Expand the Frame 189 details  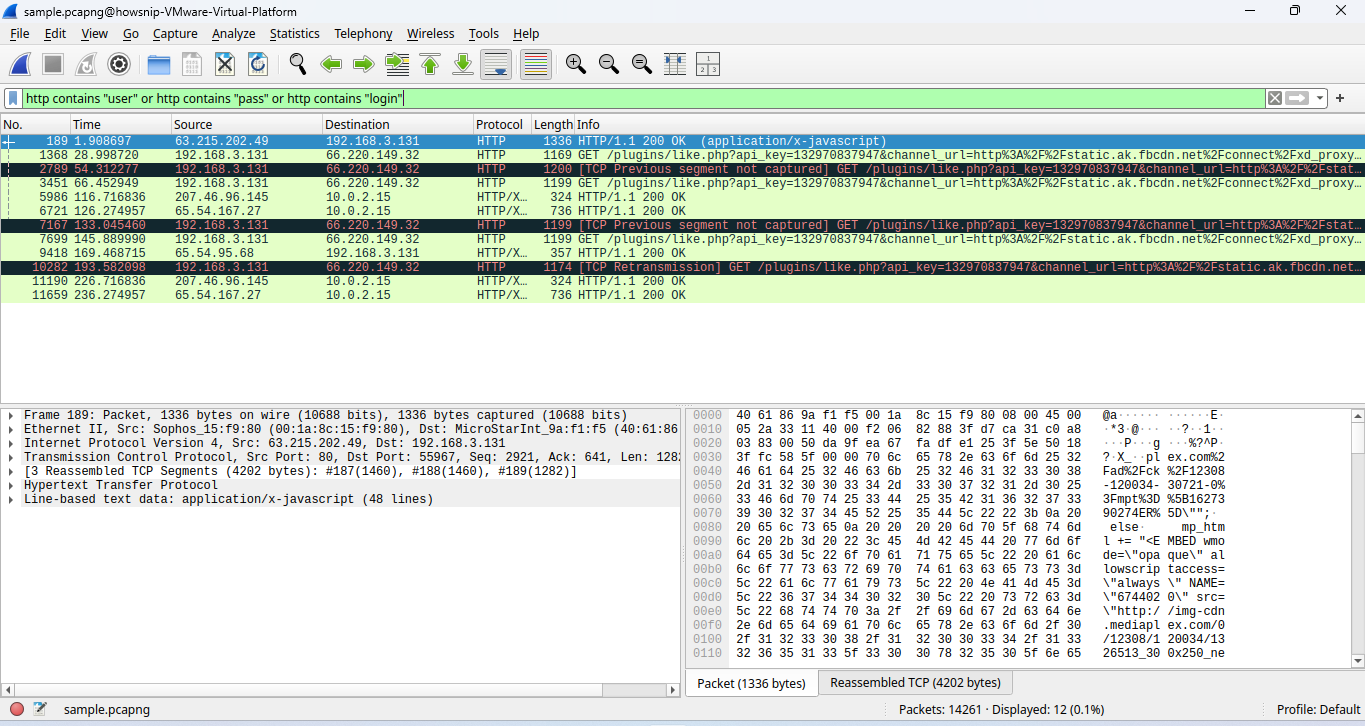point(11,415)
